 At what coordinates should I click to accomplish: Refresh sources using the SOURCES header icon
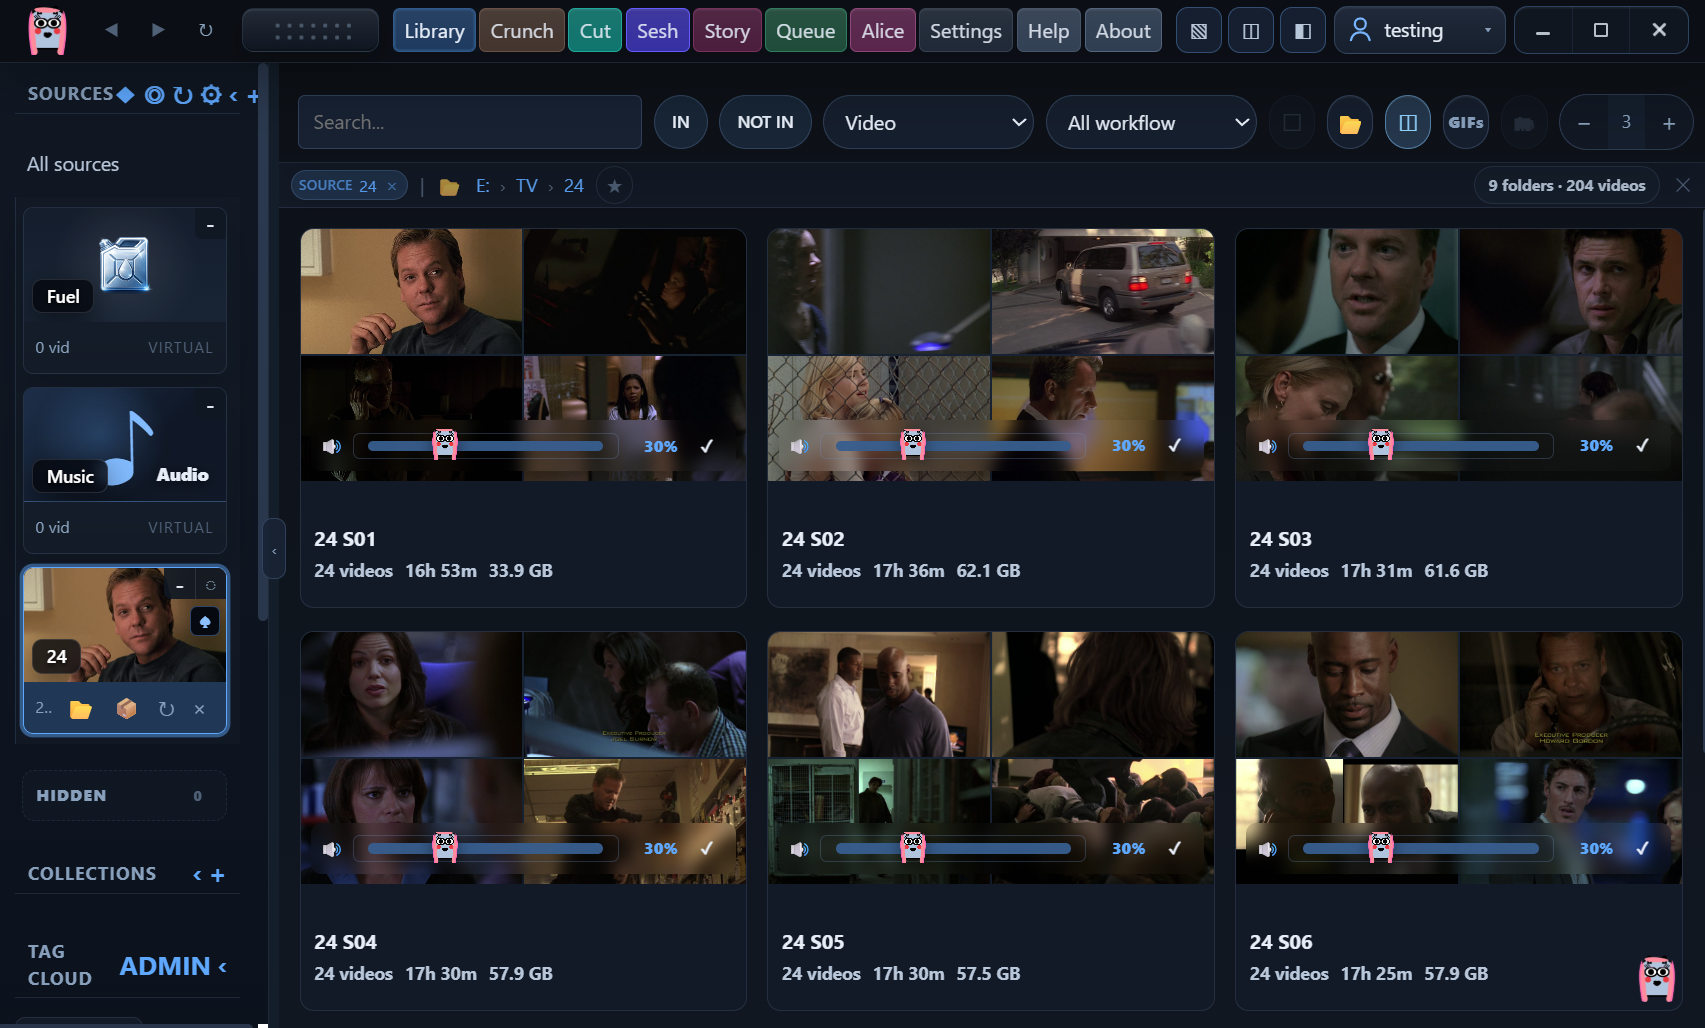[182, 95]
